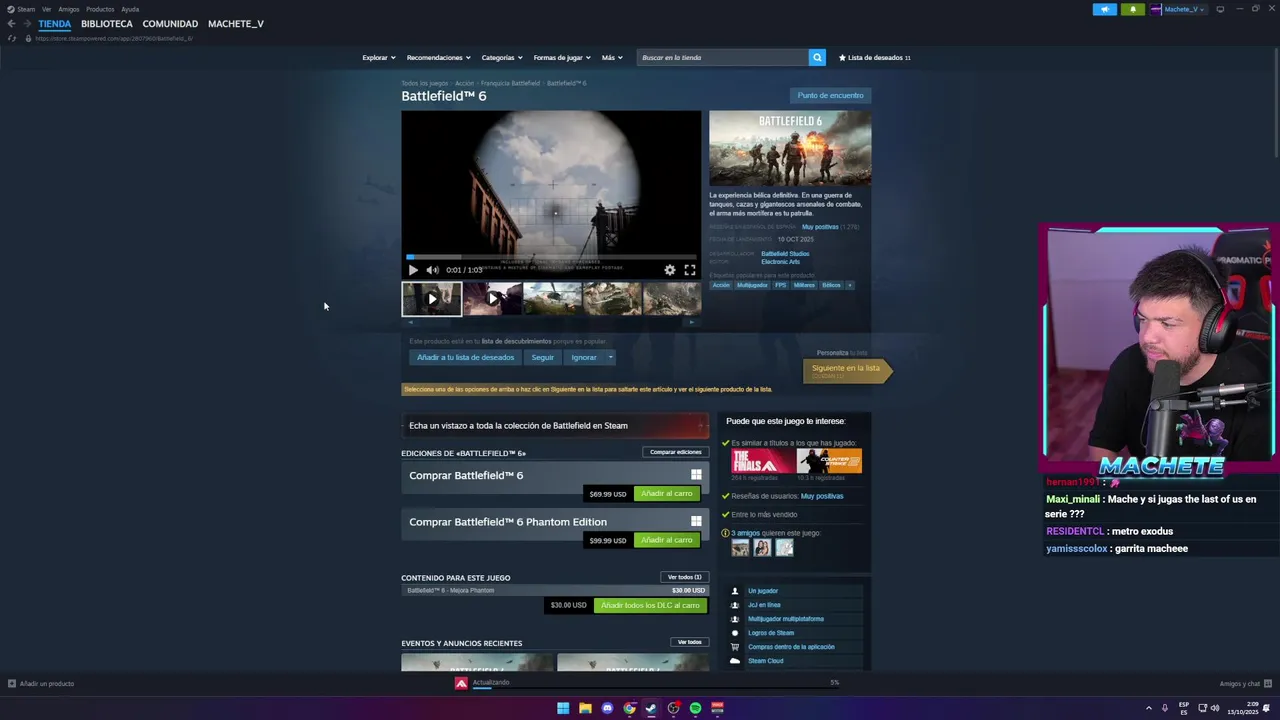Viewport: 1280px width, 720px height.
Task: Open Lista de deseados link
Action: [x=875, y=57]
